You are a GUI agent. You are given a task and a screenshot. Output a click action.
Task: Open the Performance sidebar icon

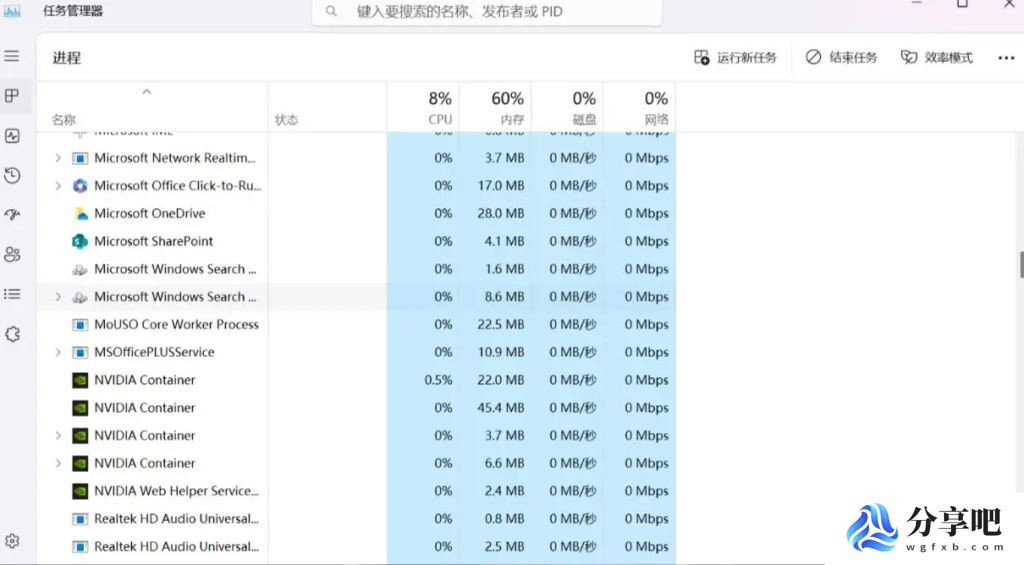pyautogui.click(x=12, y=136)
